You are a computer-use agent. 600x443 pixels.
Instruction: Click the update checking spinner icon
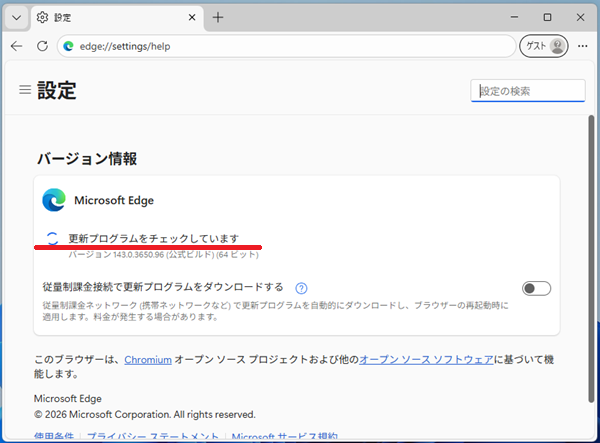53,238
